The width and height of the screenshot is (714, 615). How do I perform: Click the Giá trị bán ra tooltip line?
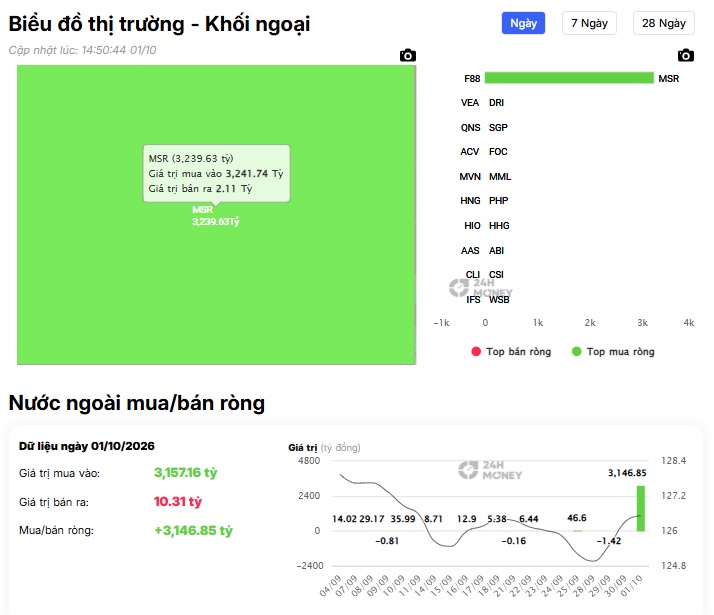tap(200, 188)
